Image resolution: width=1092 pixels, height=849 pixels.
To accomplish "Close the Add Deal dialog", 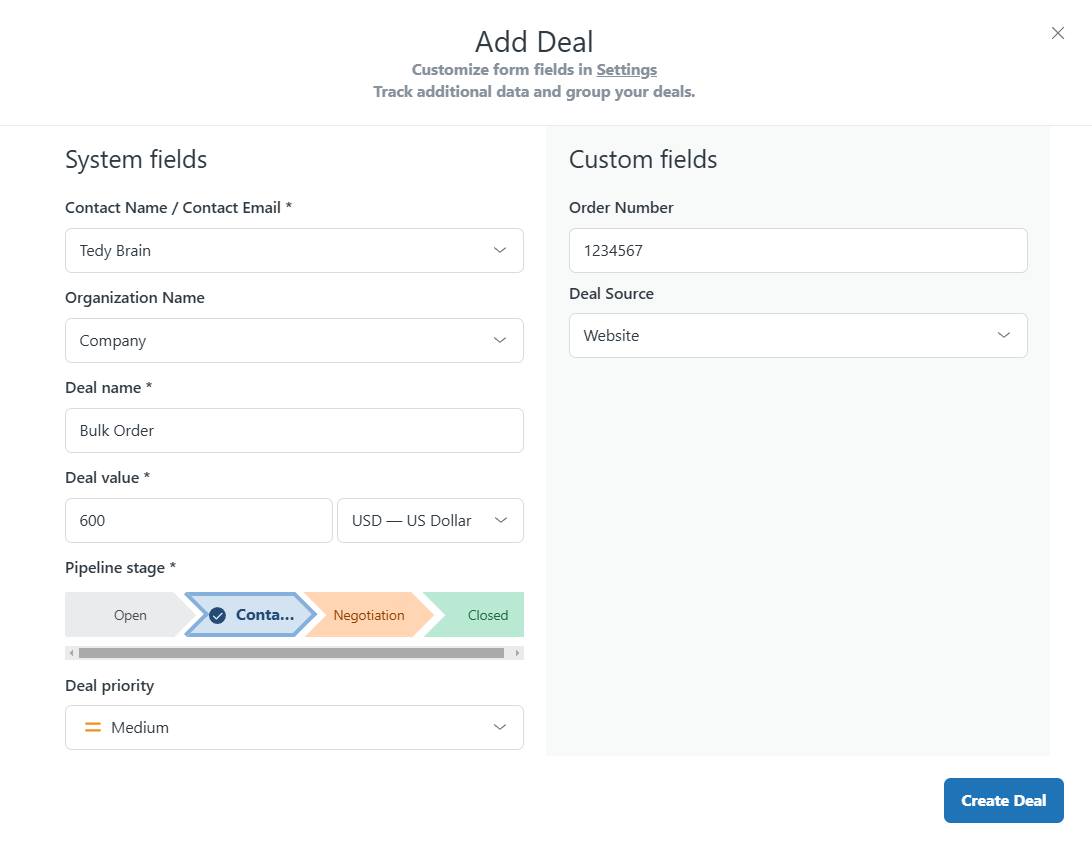I will 1057,33.
